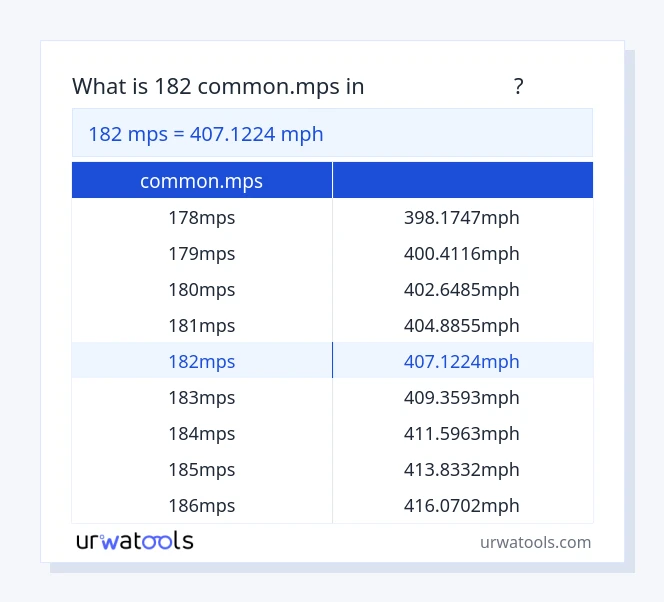
Task: Click the 416.0702mph value
Action: tap(461, 506)
